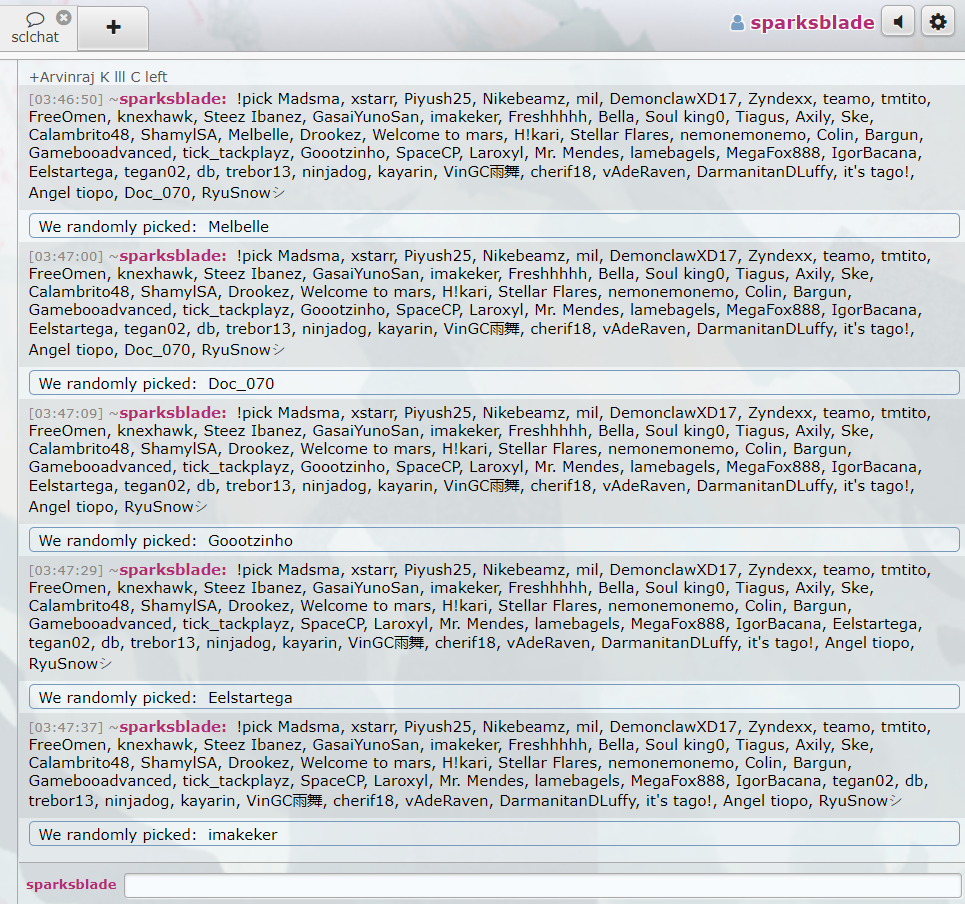Screen dimensions: 965x904
Task: Click sparksblade username in the 03:47:37 message
Action: point(172,727)
